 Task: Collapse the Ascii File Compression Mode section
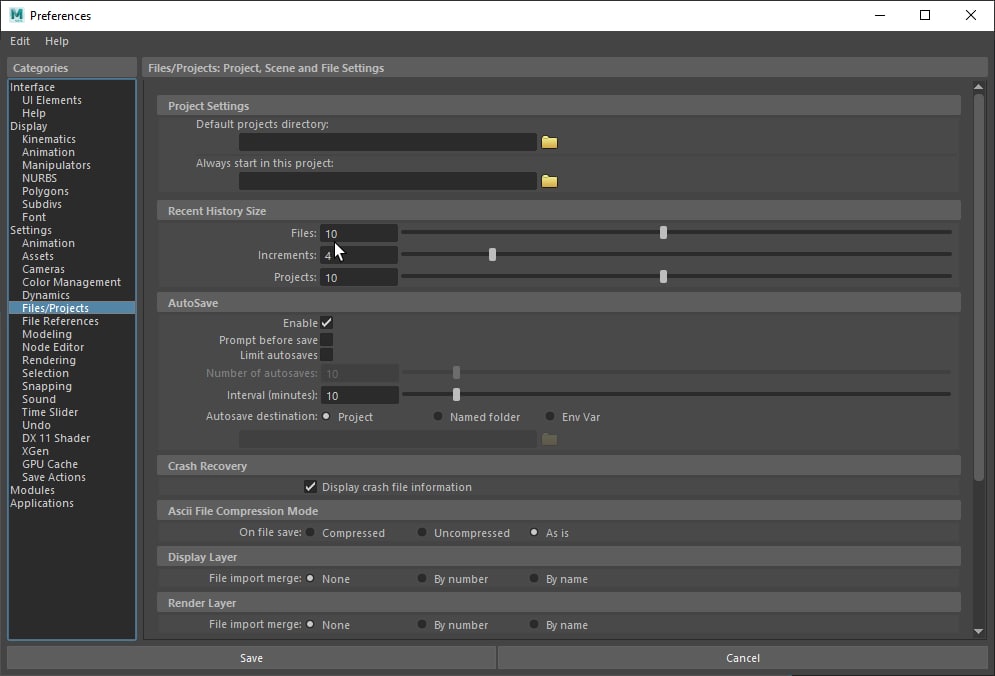pos(559,511)
